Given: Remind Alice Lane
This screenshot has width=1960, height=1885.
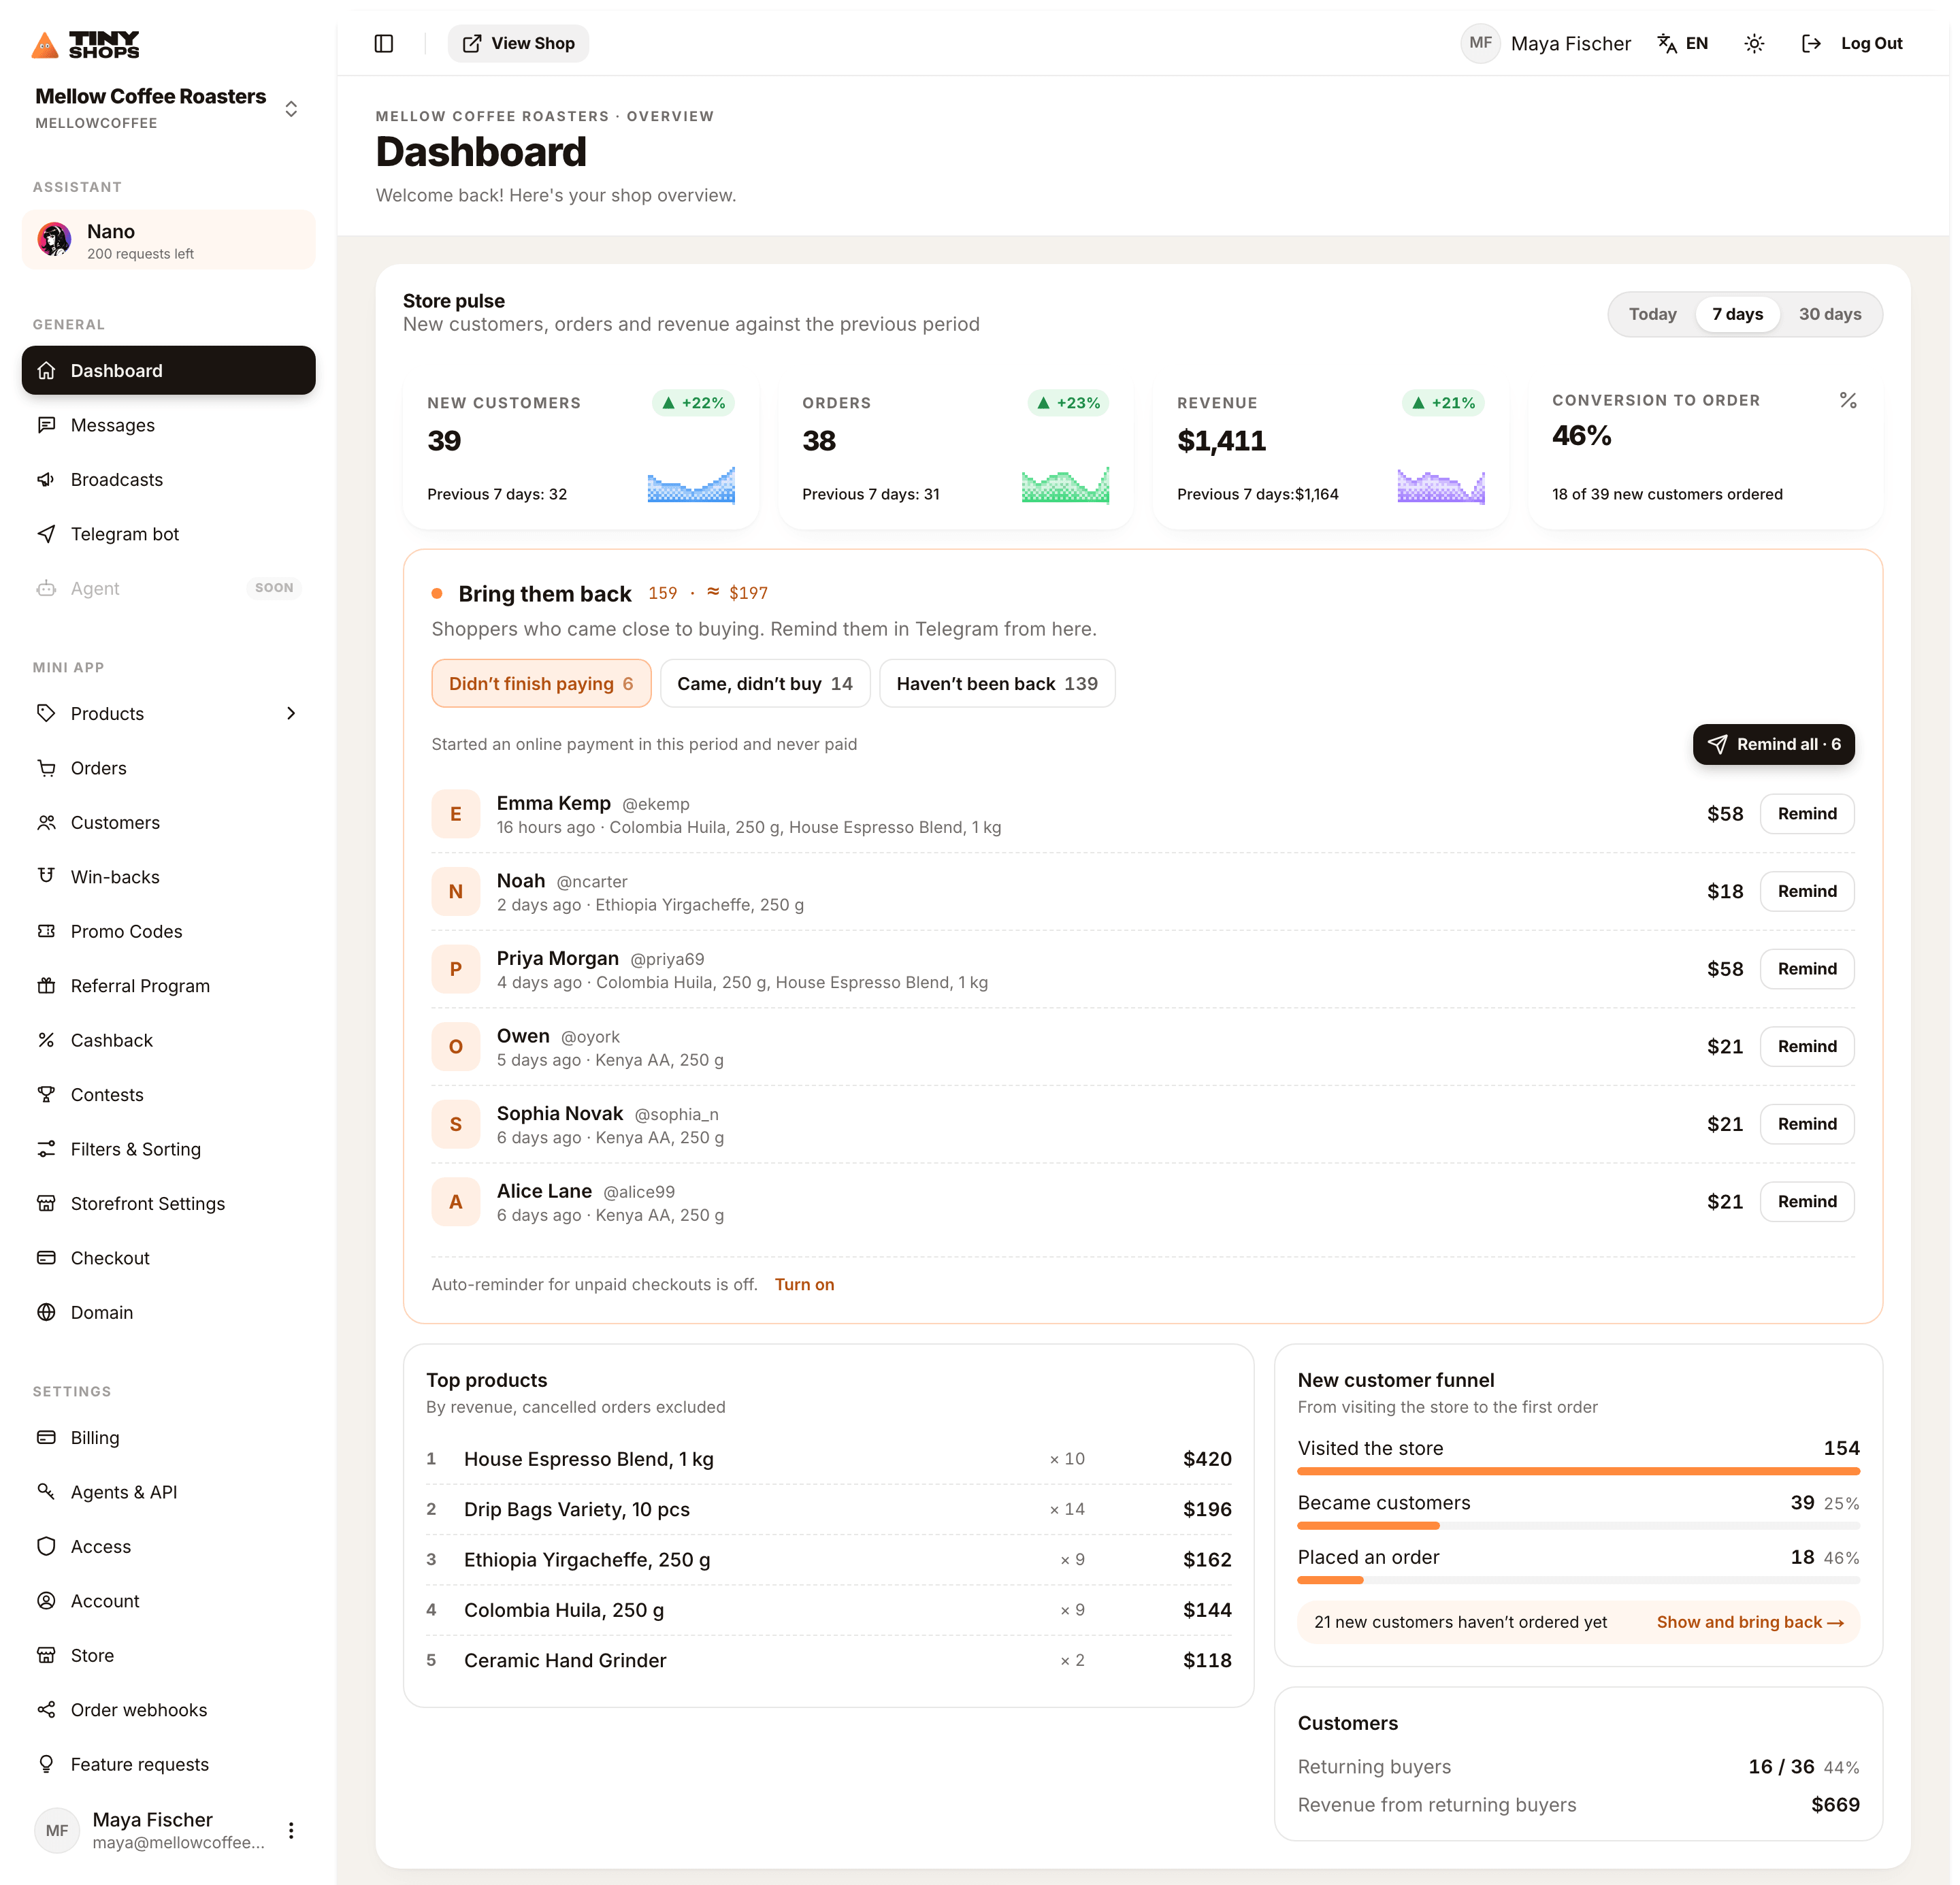Looking at the screenshot, I should click(1806, 1201).
